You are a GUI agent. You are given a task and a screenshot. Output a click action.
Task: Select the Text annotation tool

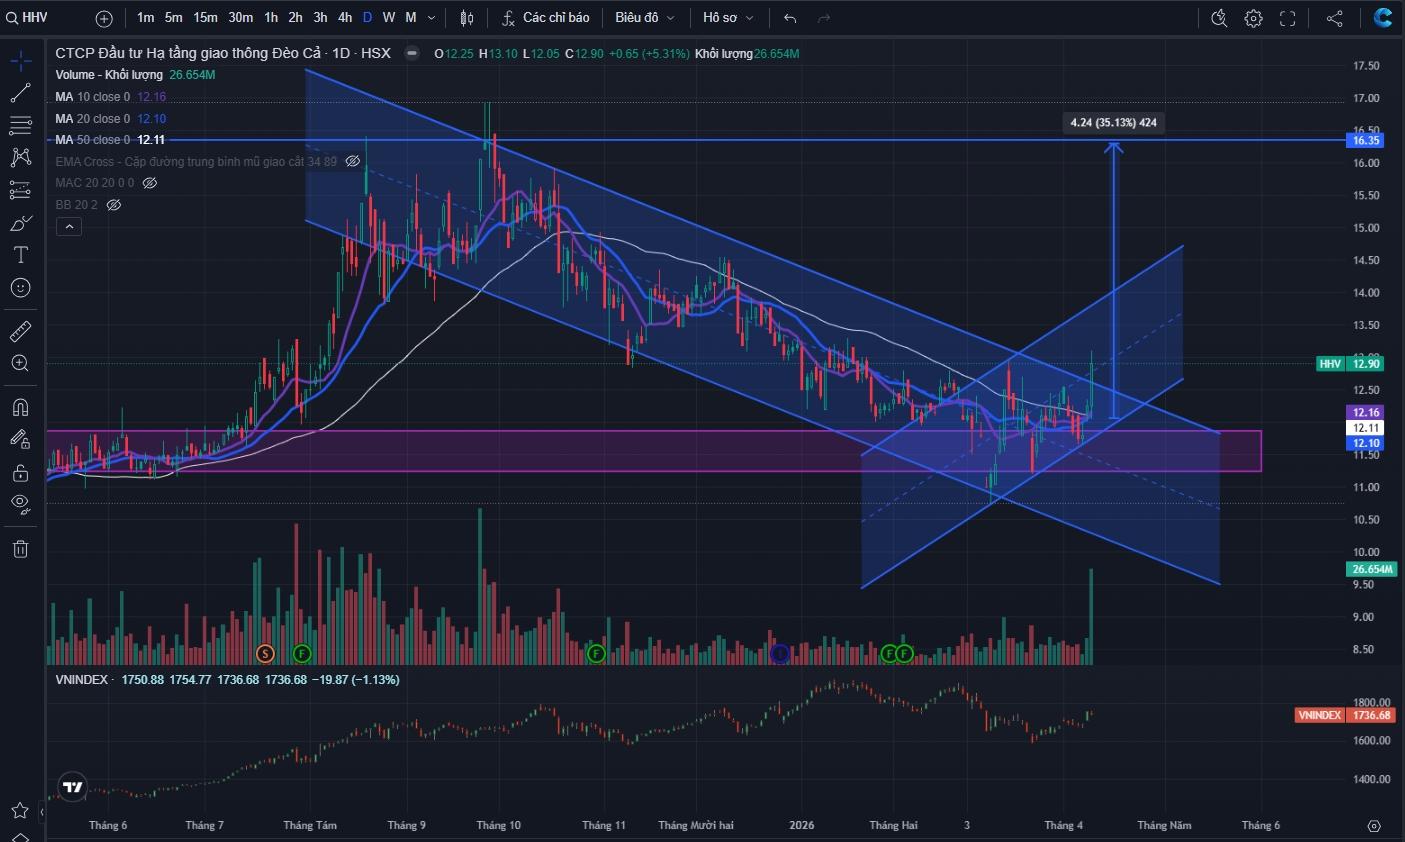(20, 255)
